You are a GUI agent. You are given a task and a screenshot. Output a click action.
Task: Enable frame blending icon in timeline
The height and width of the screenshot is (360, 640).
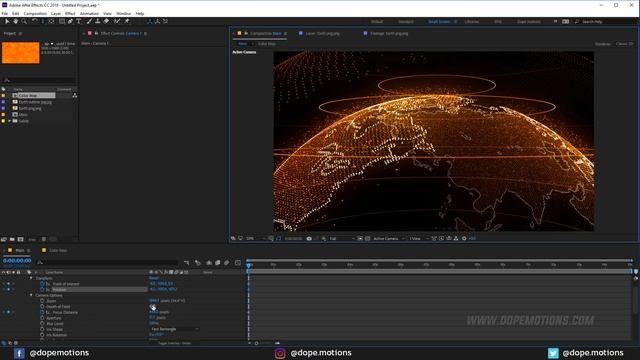[x=218, y=263]
